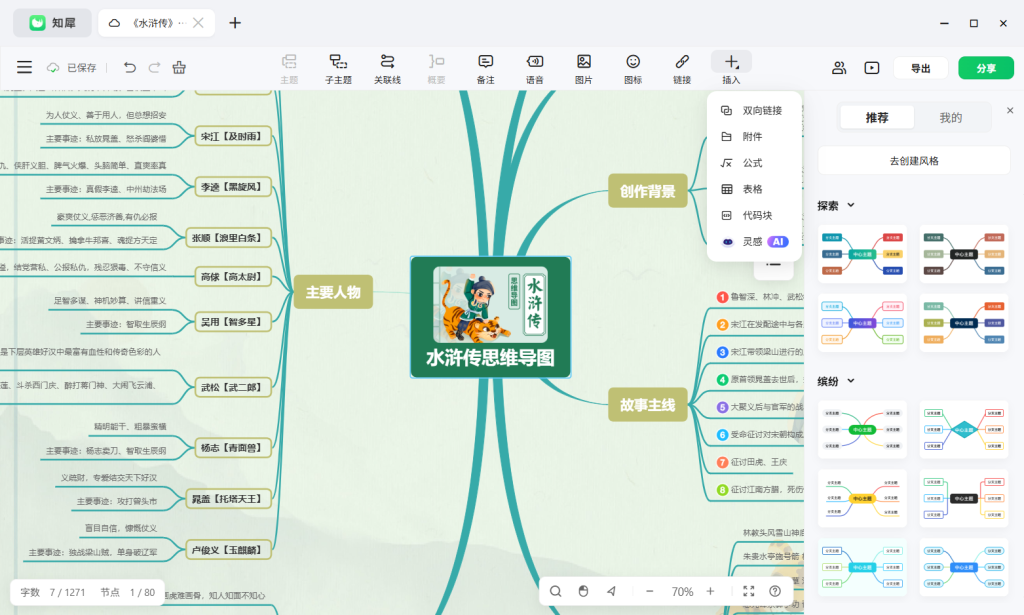
Task: Add a sibling topic with 主题
Action: 289,69
